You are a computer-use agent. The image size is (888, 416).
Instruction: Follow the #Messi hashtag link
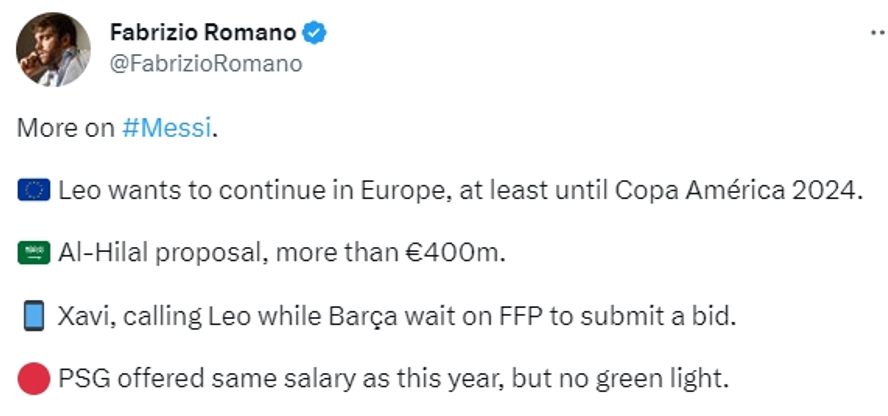(x=166, y=128)
